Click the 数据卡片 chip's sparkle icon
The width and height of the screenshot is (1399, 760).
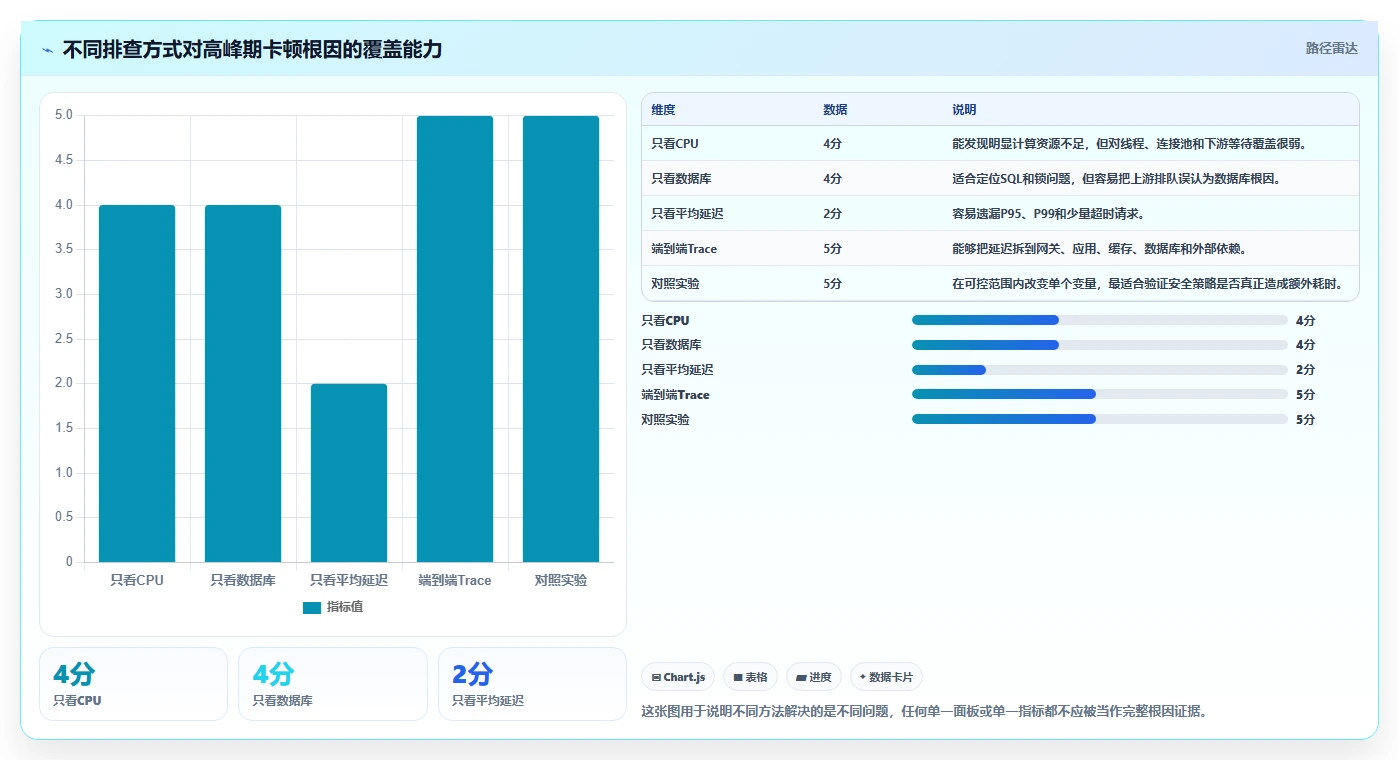pyautogui.click(x=863, y=677)
